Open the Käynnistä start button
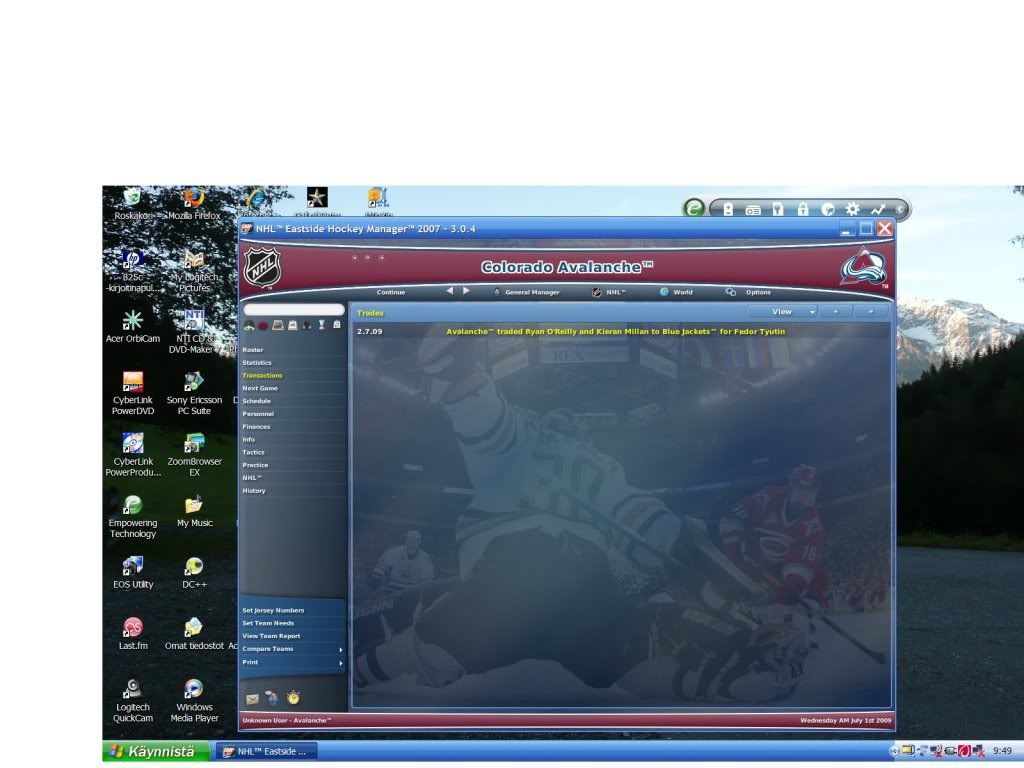The height and width of the screenshot is (768, 1024). click(156, 751)
